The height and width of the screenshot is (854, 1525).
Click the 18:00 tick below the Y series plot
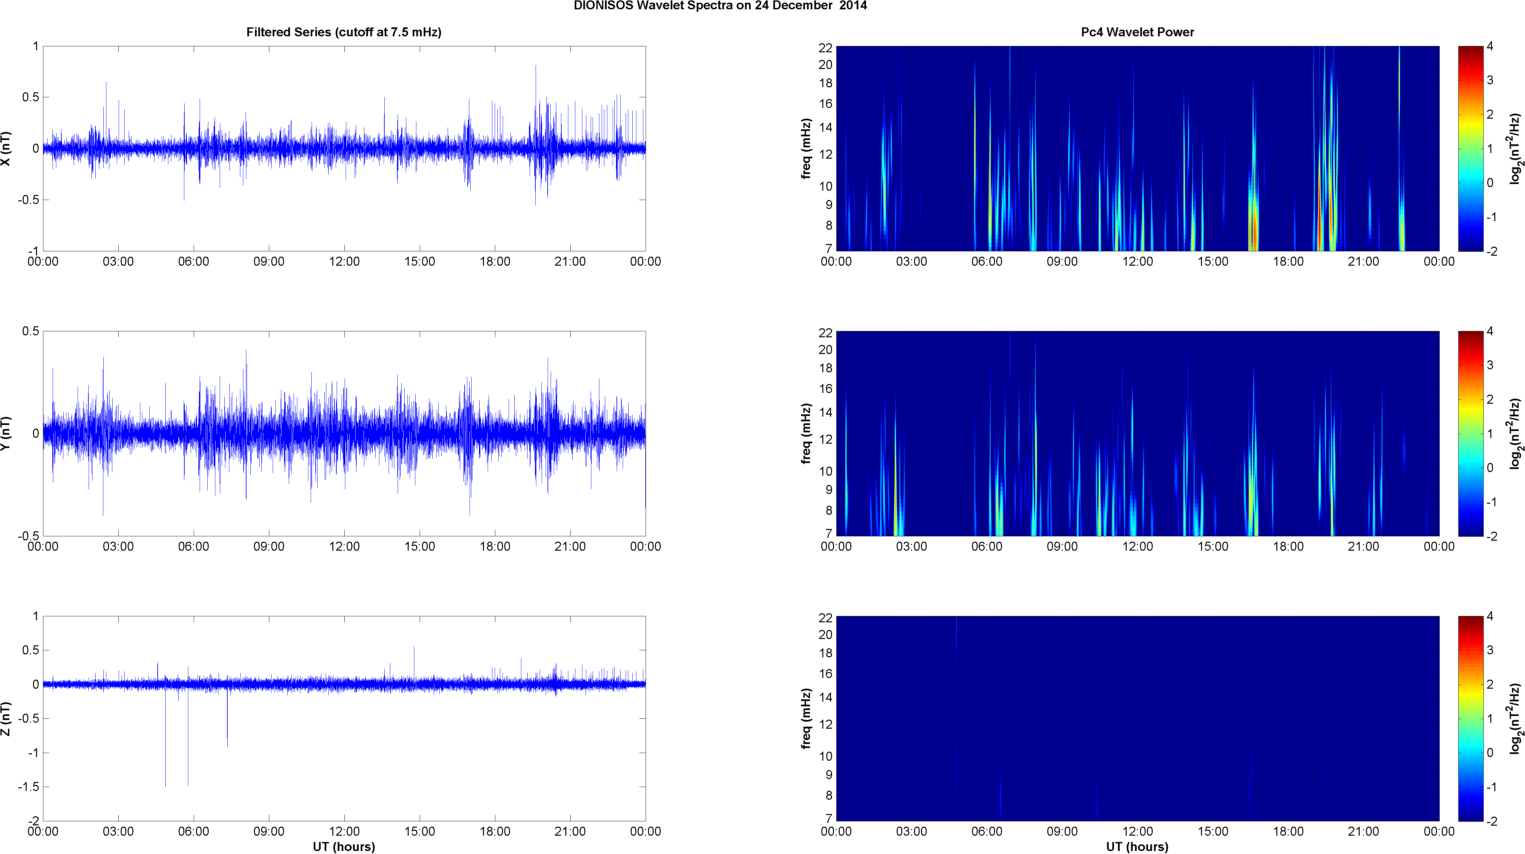point(495,547)
